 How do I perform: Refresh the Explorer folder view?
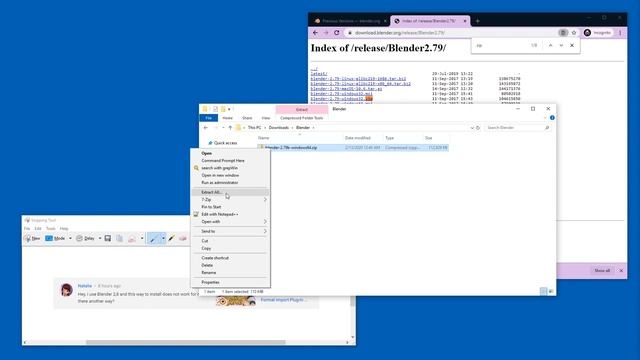[x=478, y=128]
